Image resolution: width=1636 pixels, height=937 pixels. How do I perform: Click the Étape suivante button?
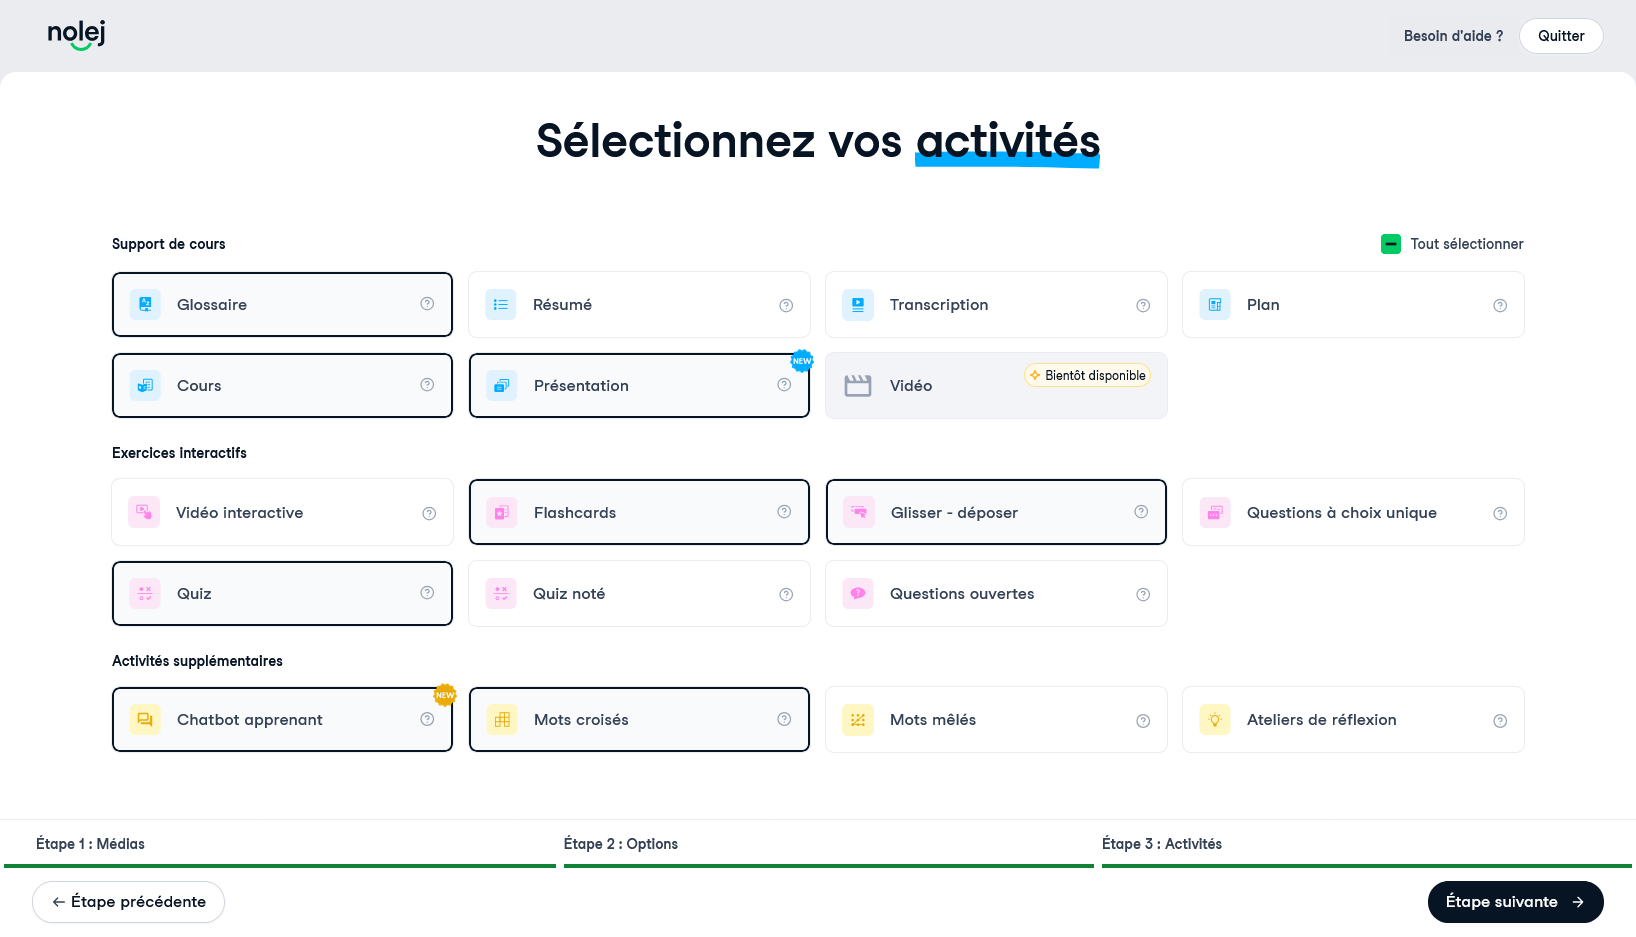tap(1515, 902)
